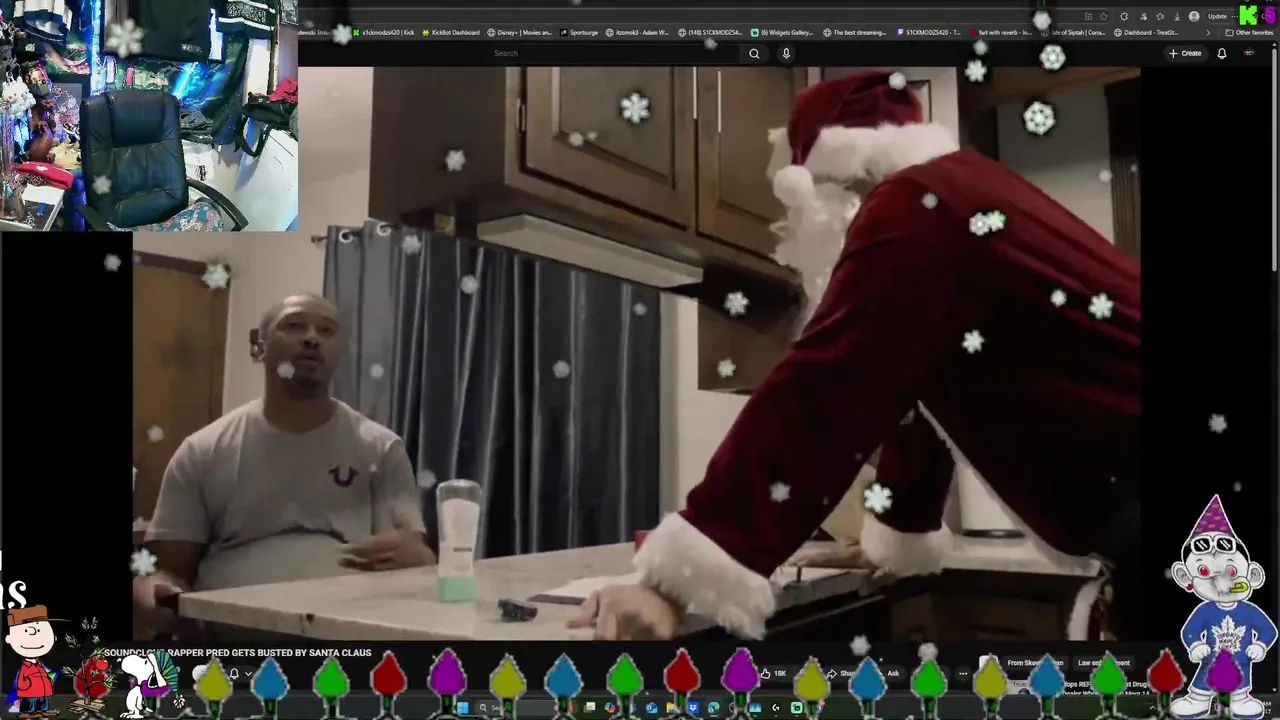1280x720 pixels.
Task: Open S1CKMODZS420 - T... bookmark
Action: point(929,33)
